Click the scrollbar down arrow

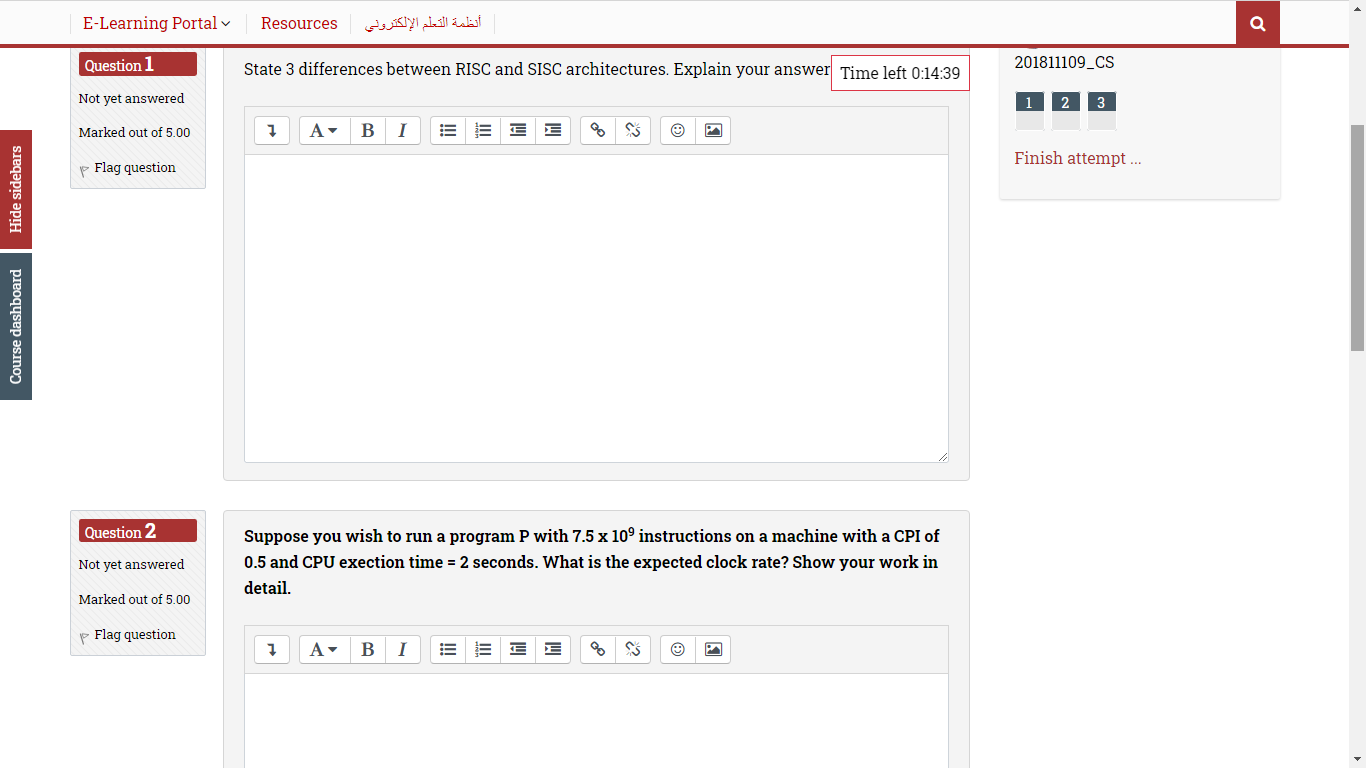click(x=1357, y=759)
